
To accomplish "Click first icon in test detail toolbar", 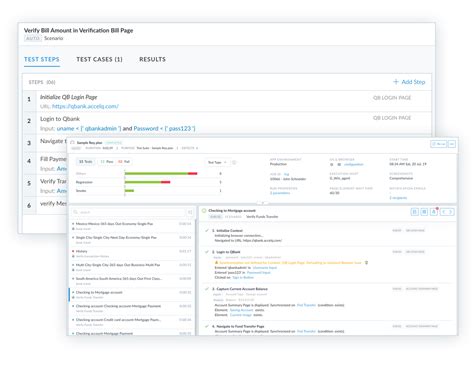I will click(x=414, y=212).
